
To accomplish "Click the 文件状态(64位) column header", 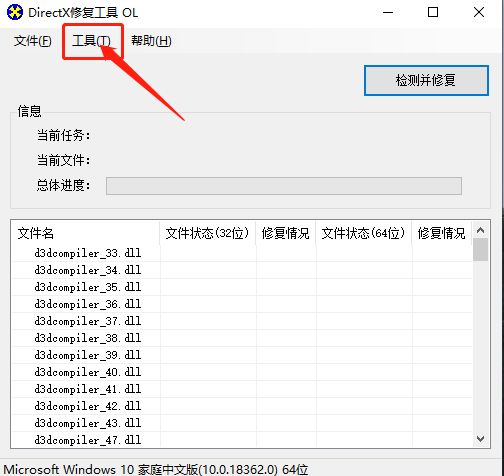I will (364, 233).
